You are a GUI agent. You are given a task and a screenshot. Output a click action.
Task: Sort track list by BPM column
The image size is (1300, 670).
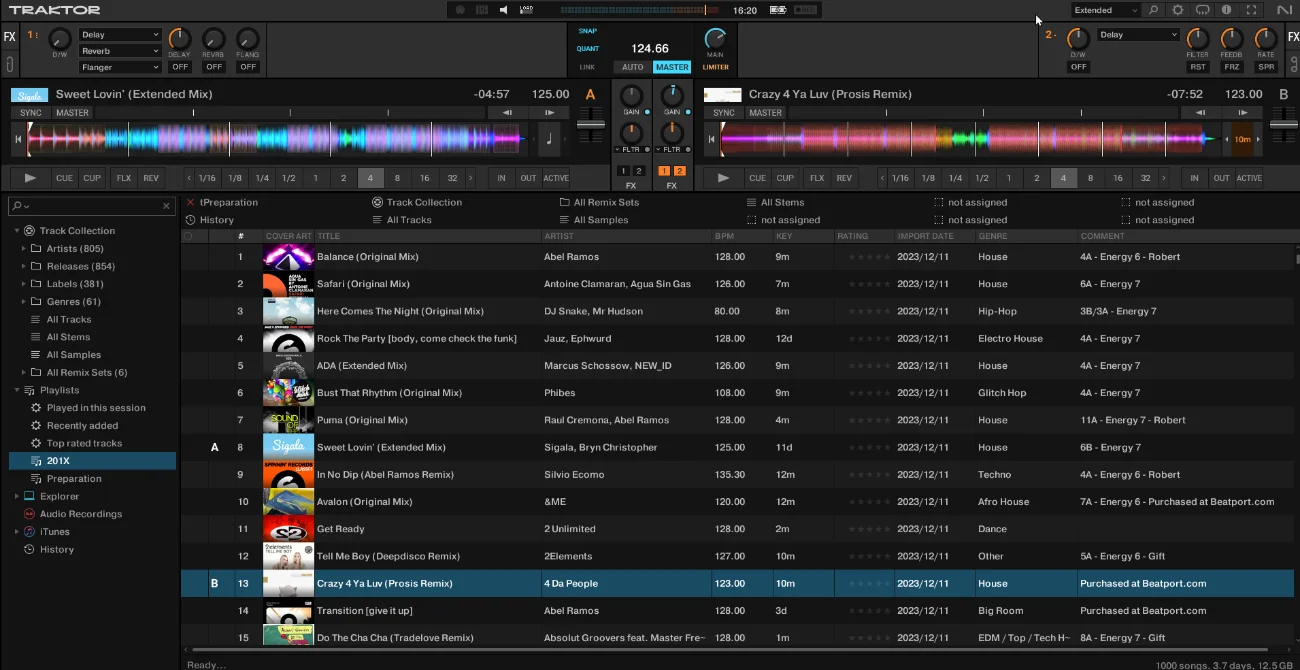click(741, 236)
